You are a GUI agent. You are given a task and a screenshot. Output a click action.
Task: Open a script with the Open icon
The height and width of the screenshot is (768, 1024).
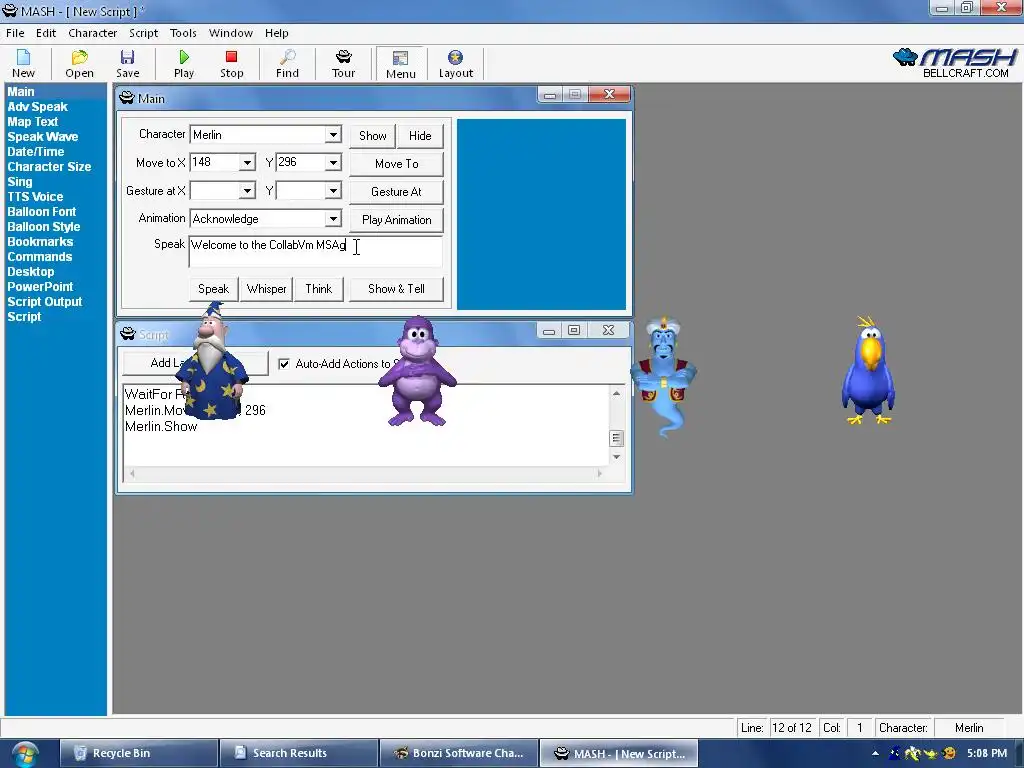79,64
